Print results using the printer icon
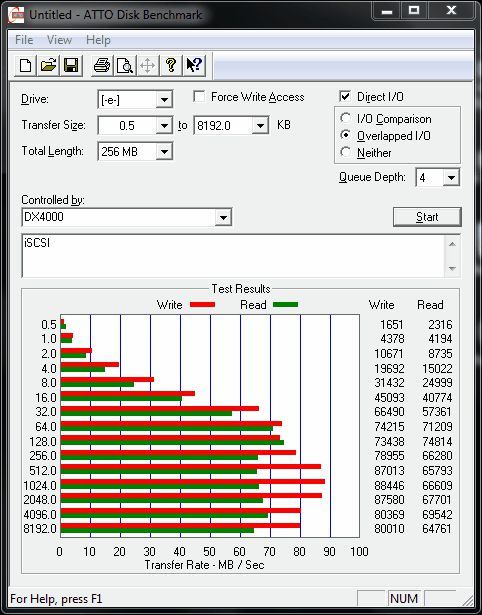This screenshot has width=482, height=615. click(102, 65)
